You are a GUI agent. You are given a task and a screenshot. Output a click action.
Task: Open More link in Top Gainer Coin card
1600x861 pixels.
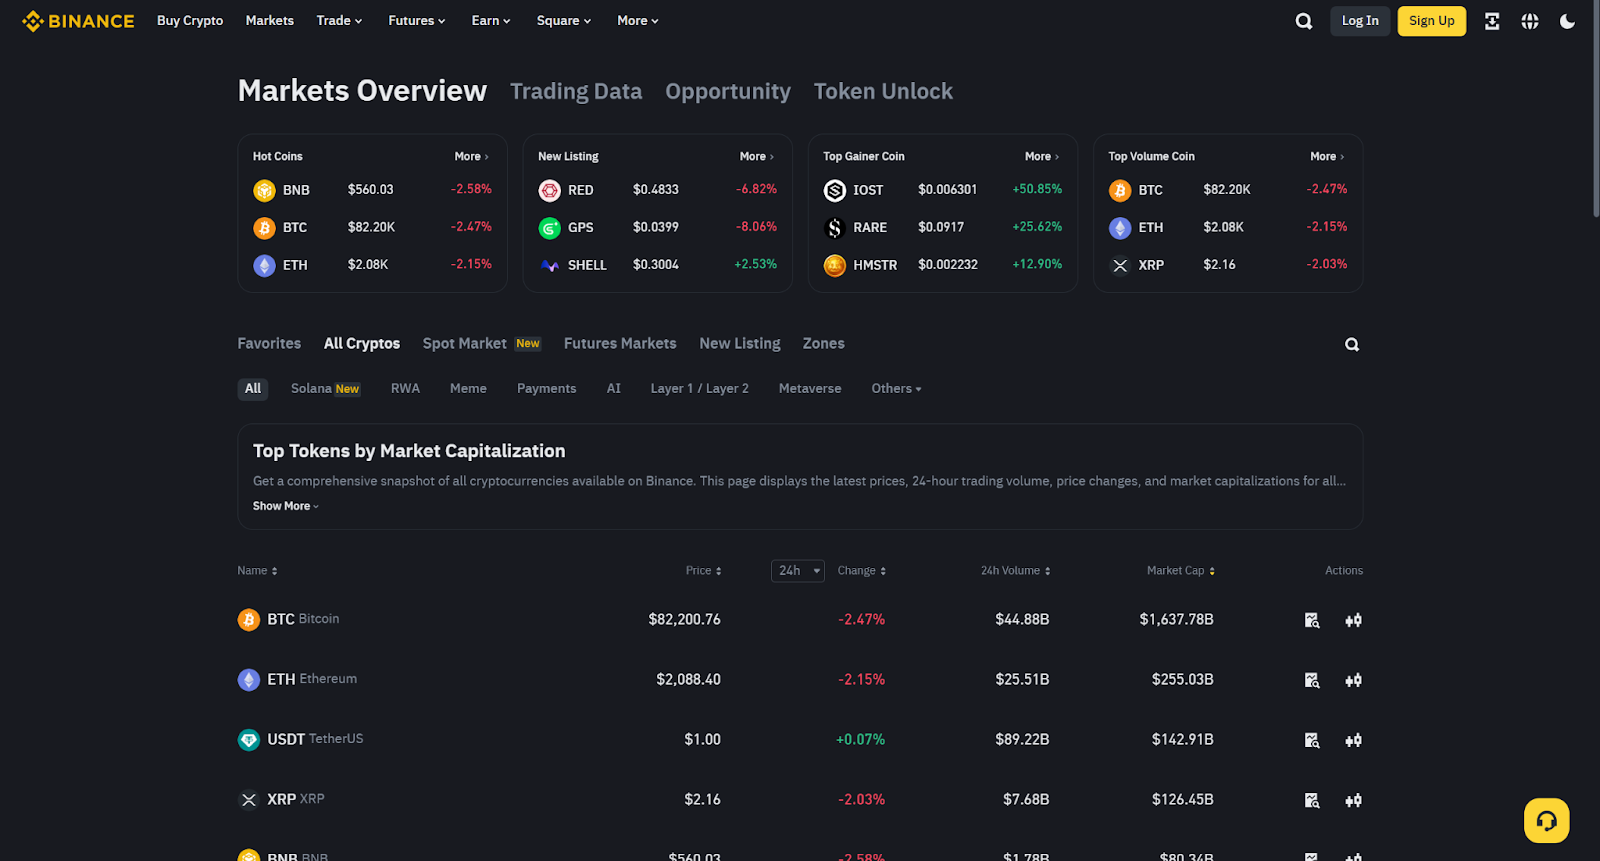pos(1042,156)
